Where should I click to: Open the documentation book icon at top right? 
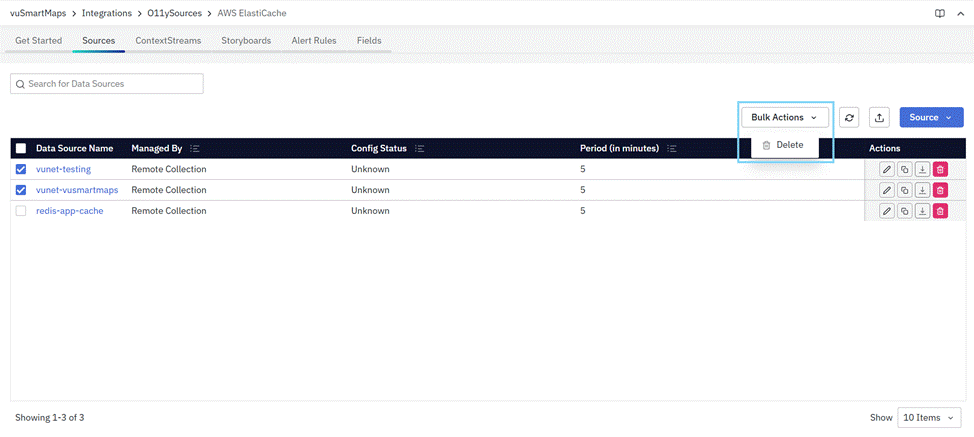click(x=939, y=13)
